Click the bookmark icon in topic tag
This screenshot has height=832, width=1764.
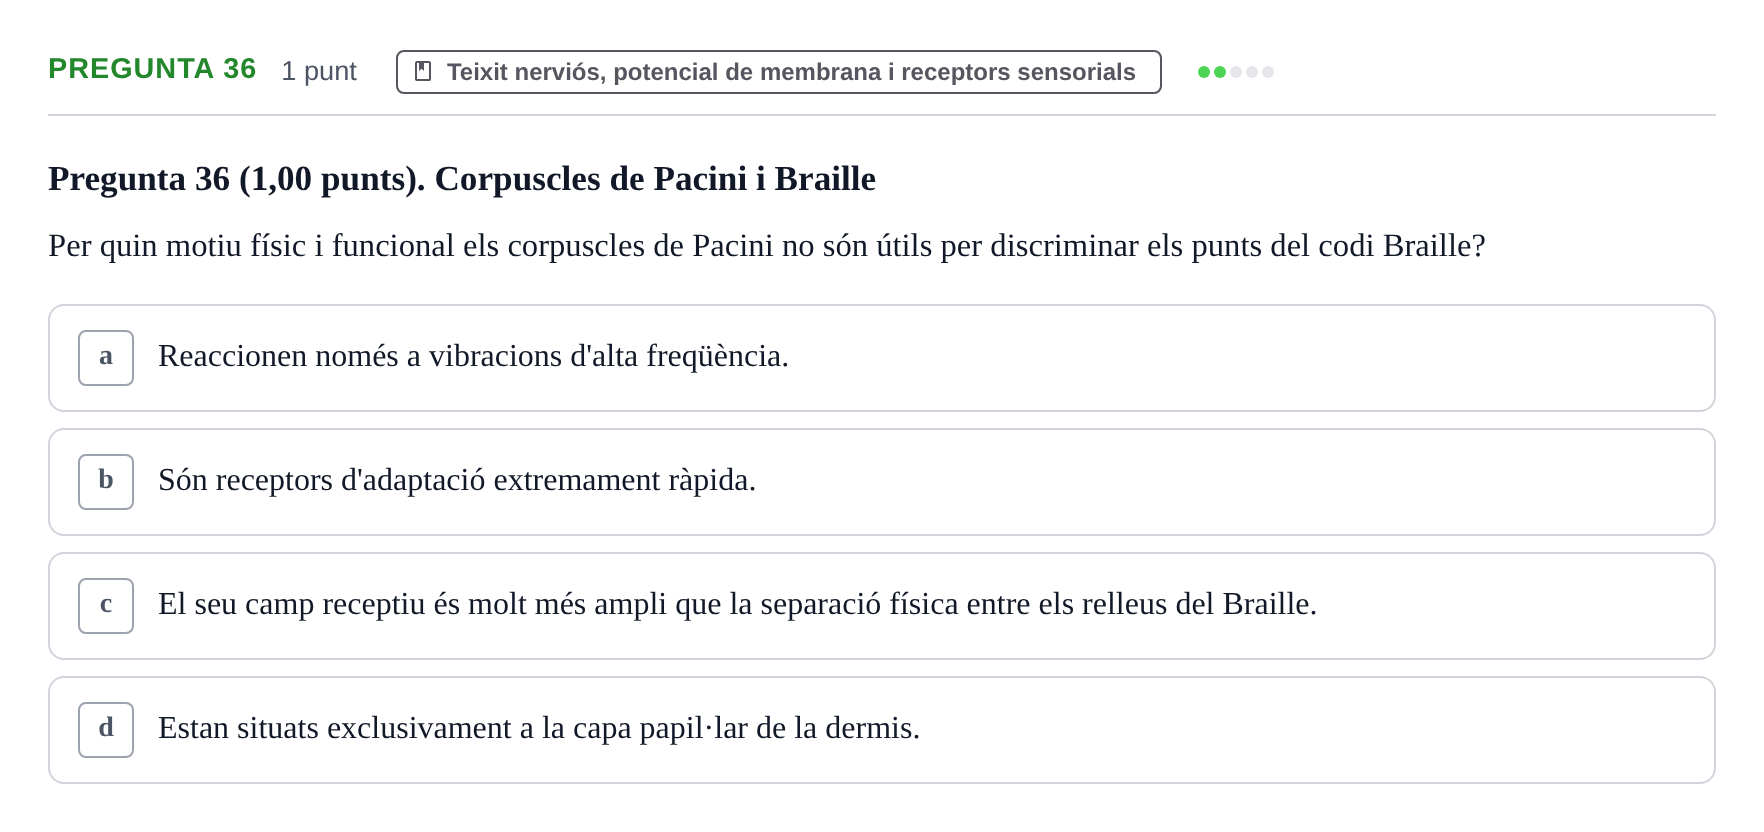pyautogui.click(x=423, y=71)
